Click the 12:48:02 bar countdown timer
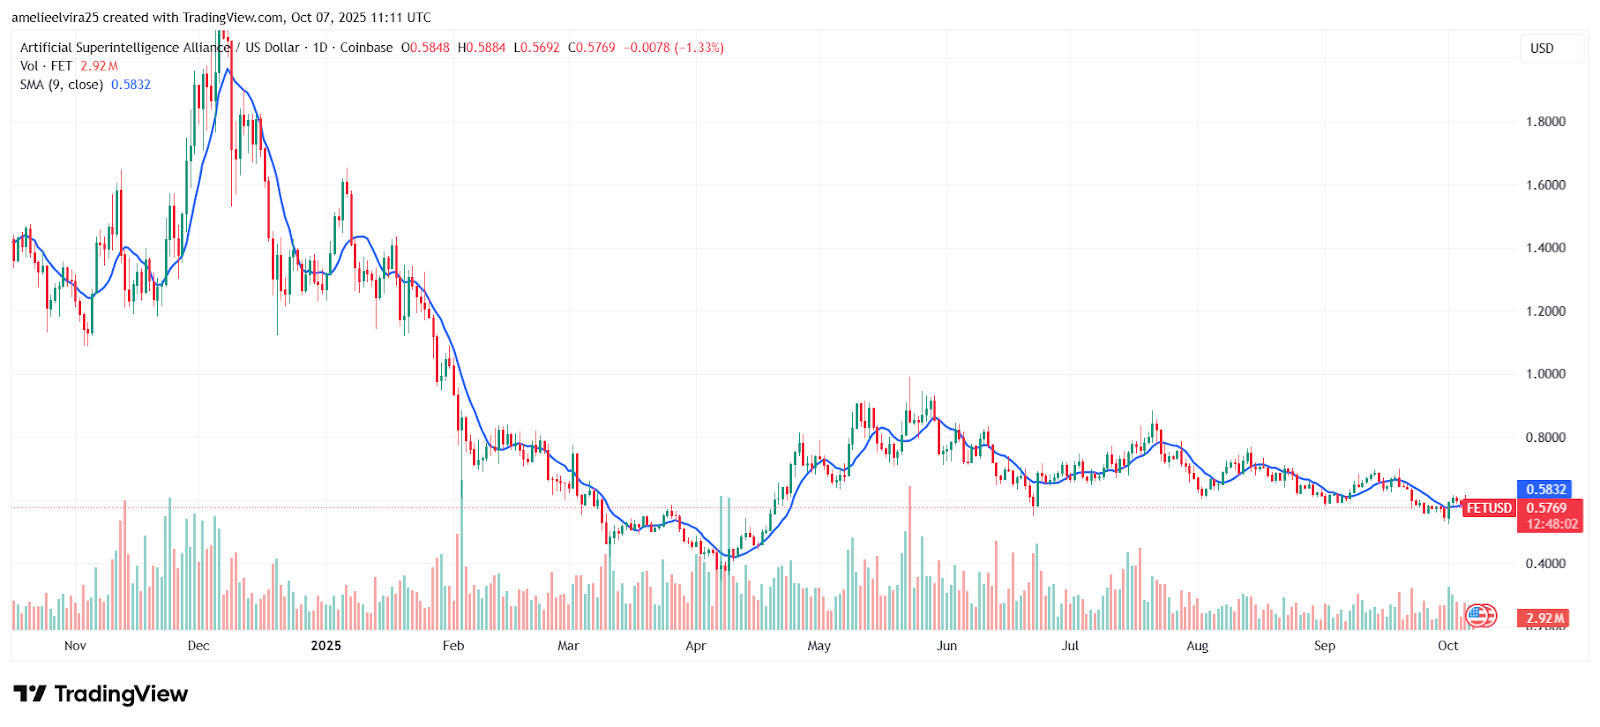The image size is (1600, 727). point(1552,524)
